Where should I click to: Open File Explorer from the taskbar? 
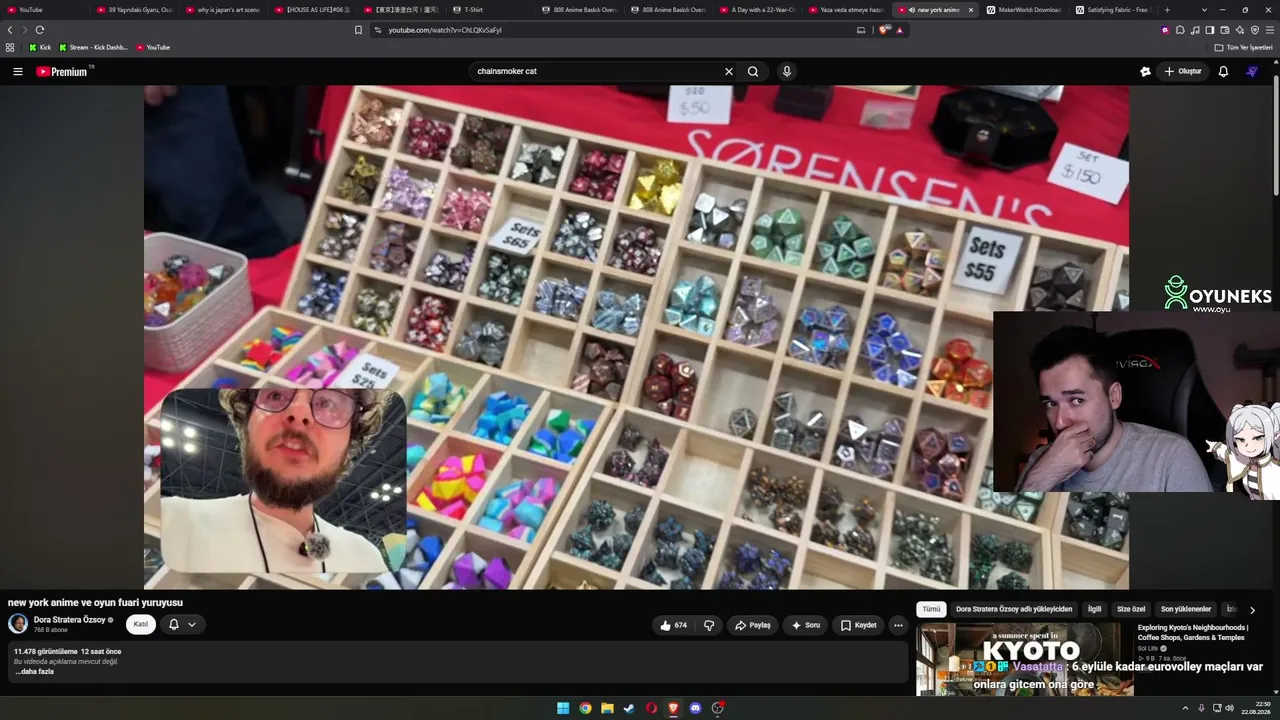click(607, 708)
